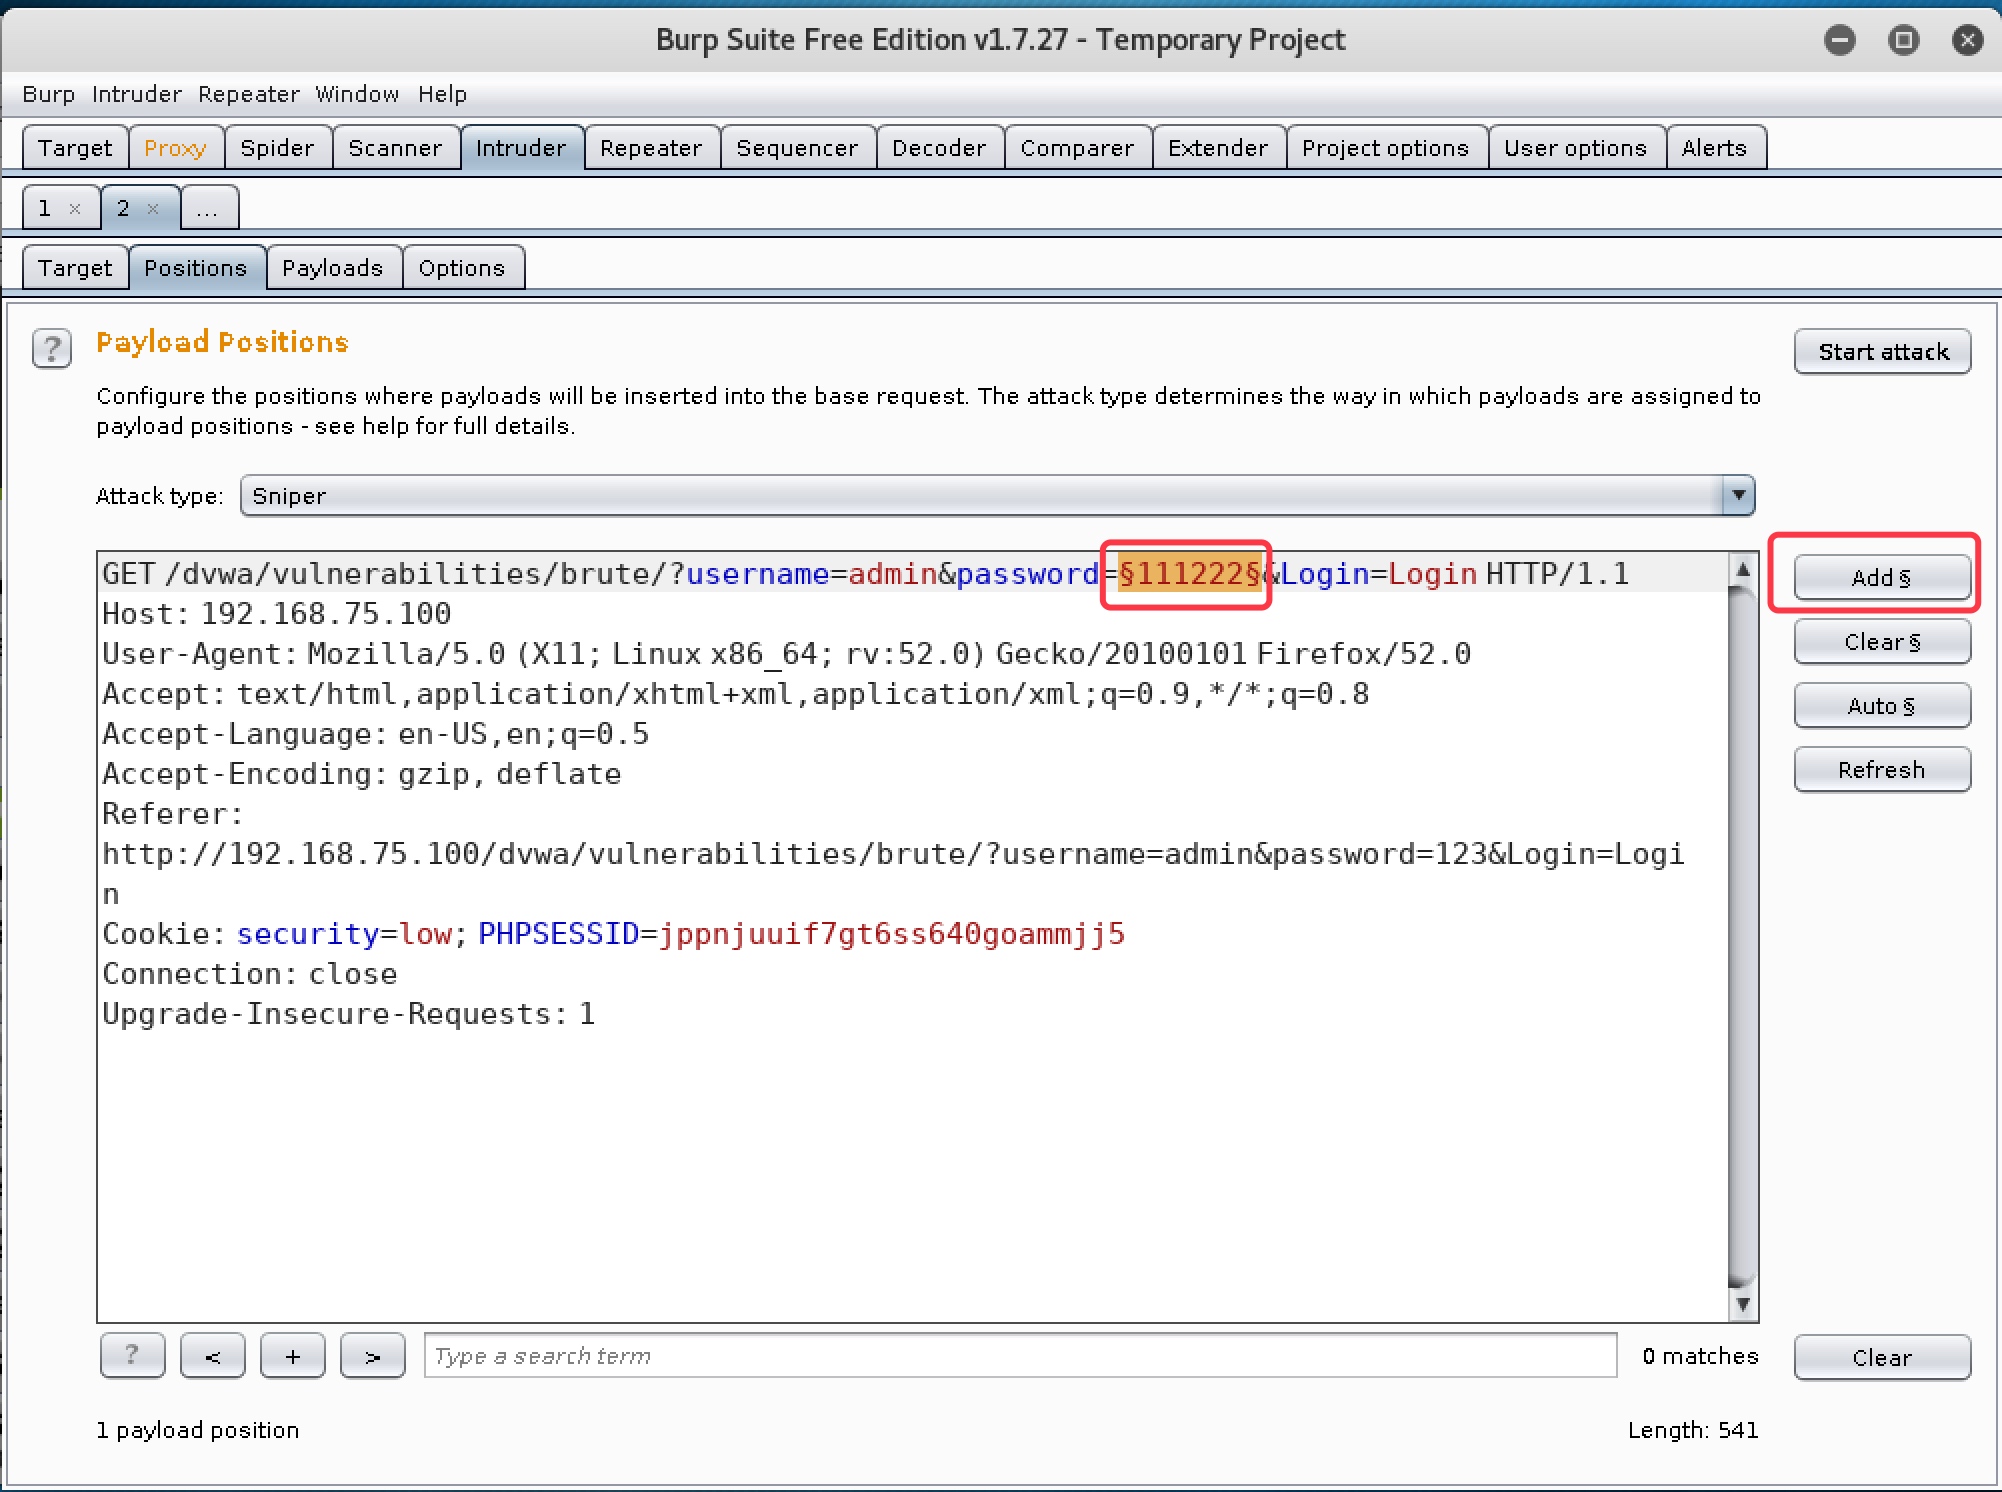Close Intruder attack tab 2
The height and width of the screenshot is (1492, 2002).
coord(153,209)
